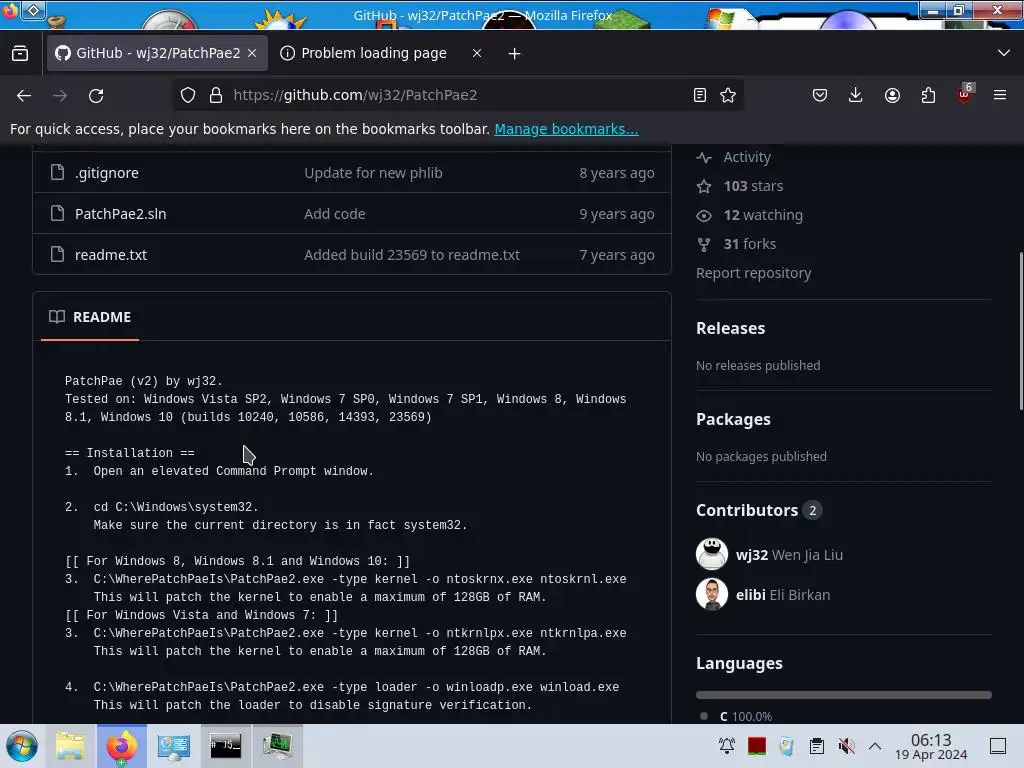
Task: Click show desktop button in taskbar
Action: pyautogui.click(x=998, y=746)
